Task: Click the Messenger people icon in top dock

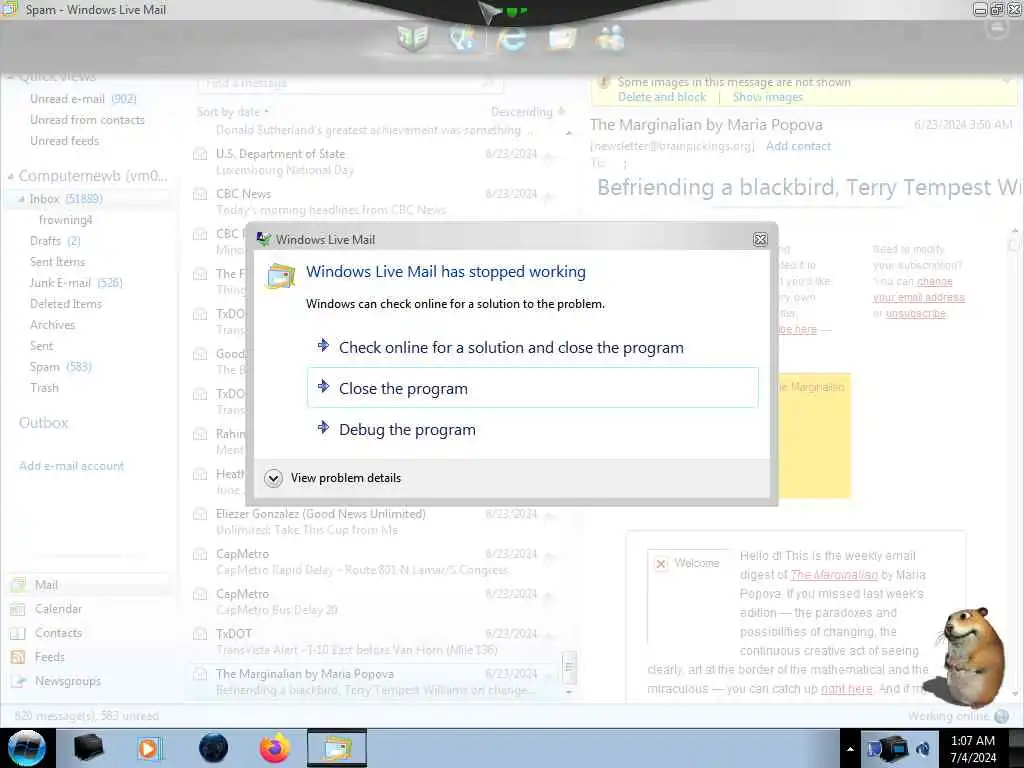Action: (610, 38)
